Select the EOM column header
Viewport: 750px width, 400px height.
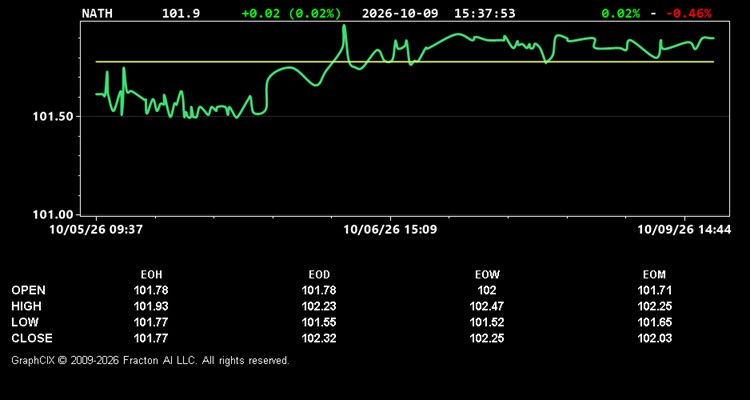(x=654, y=275)
